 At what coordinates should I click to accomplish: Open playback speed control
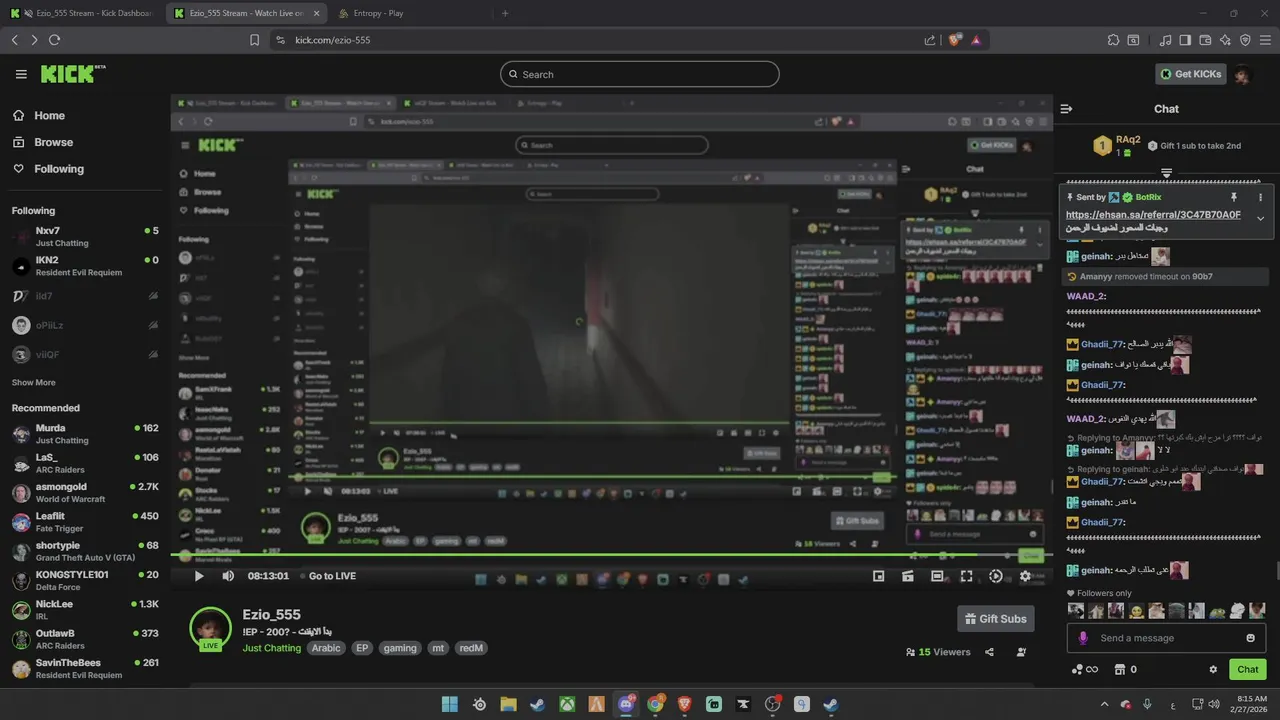pos(995,576)
